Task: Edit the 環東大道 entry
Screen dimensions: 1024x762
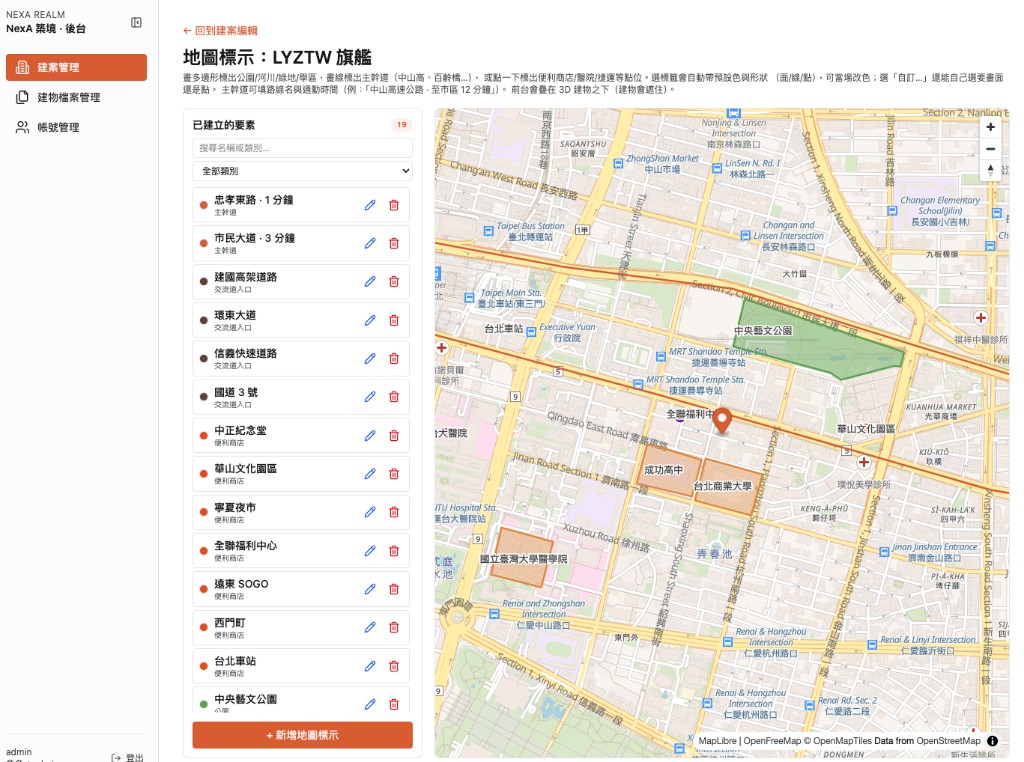Action: tap(370, 320)
